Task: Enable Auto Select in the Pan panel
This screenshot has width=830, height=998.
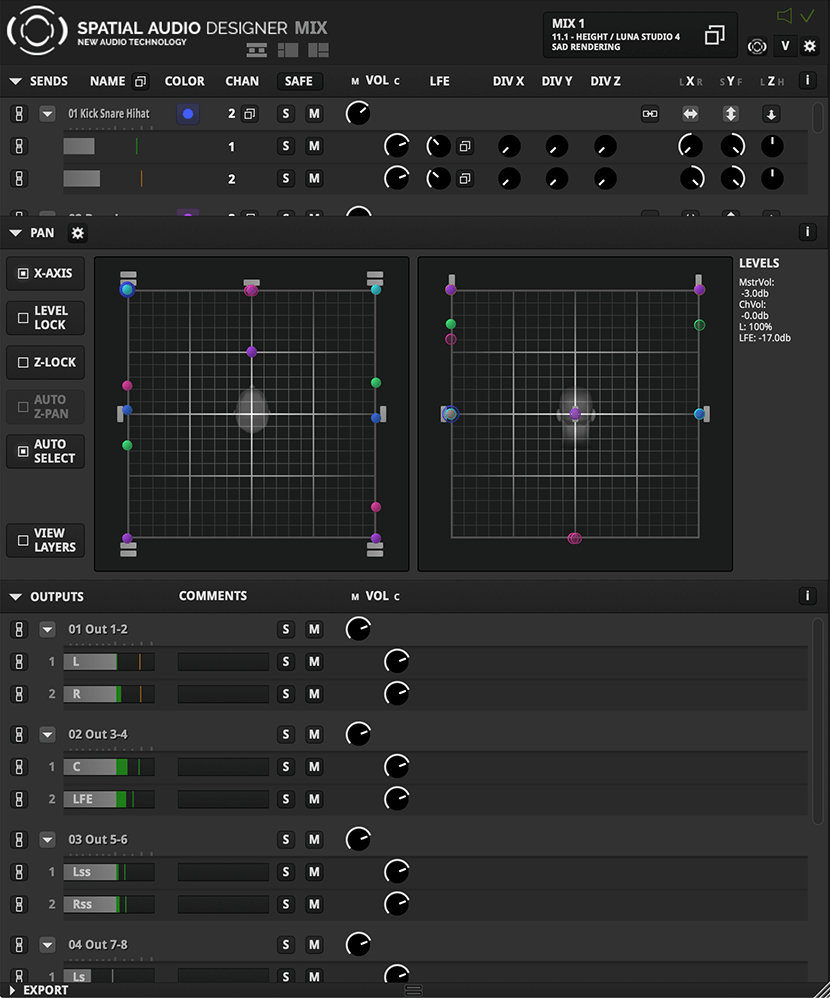Action: [45, 450]
